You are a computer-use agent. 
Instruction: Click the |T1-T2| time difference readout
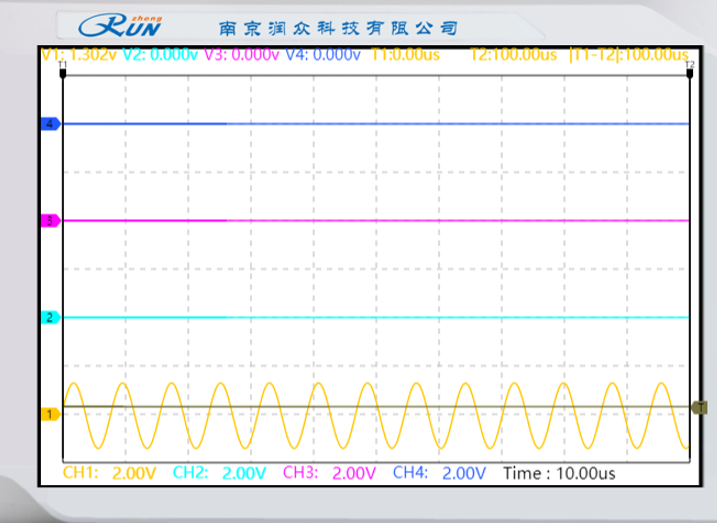tap(629, 54)
